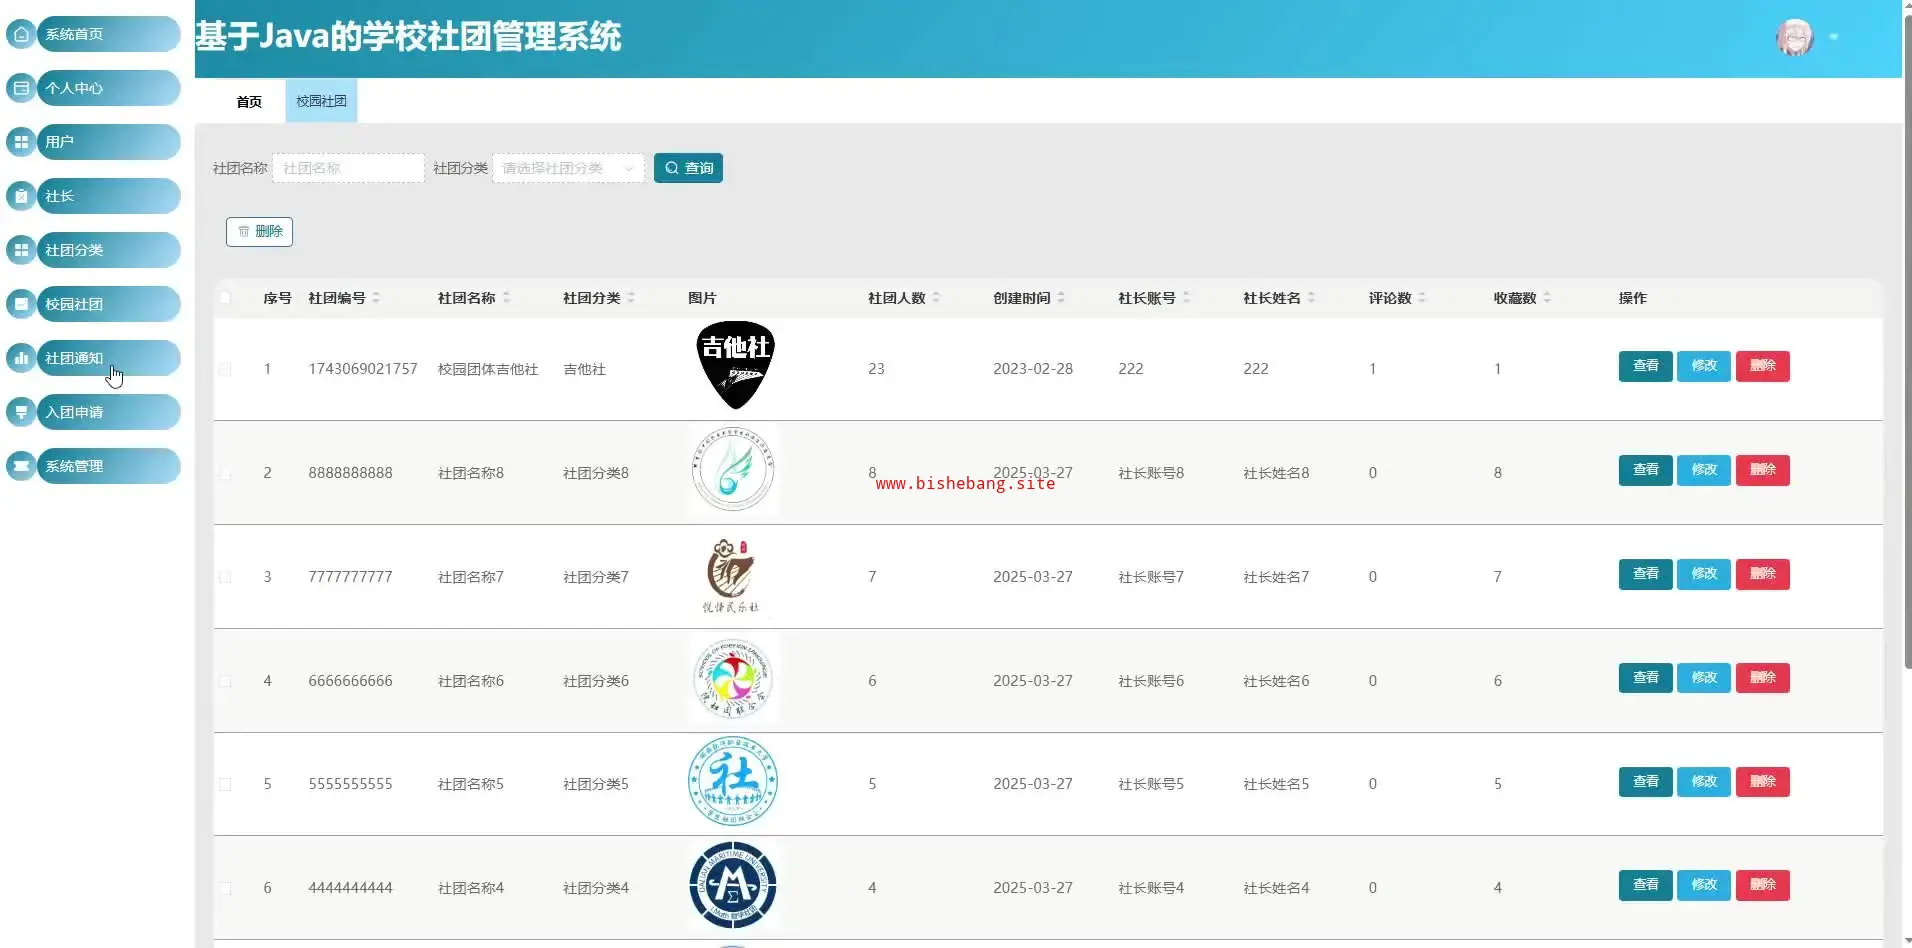Expand the user menu arrow beside avatar
The height and width of the screenshot is (948, 1912).
click(1834, 37)
